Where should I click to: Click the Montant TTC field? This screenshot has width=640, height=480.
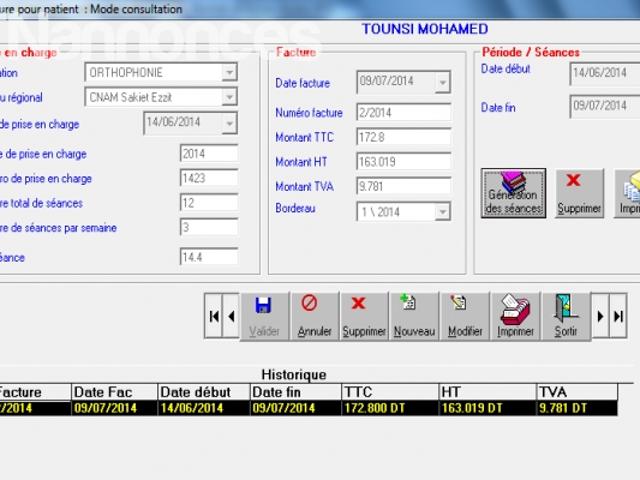point(404,137)
